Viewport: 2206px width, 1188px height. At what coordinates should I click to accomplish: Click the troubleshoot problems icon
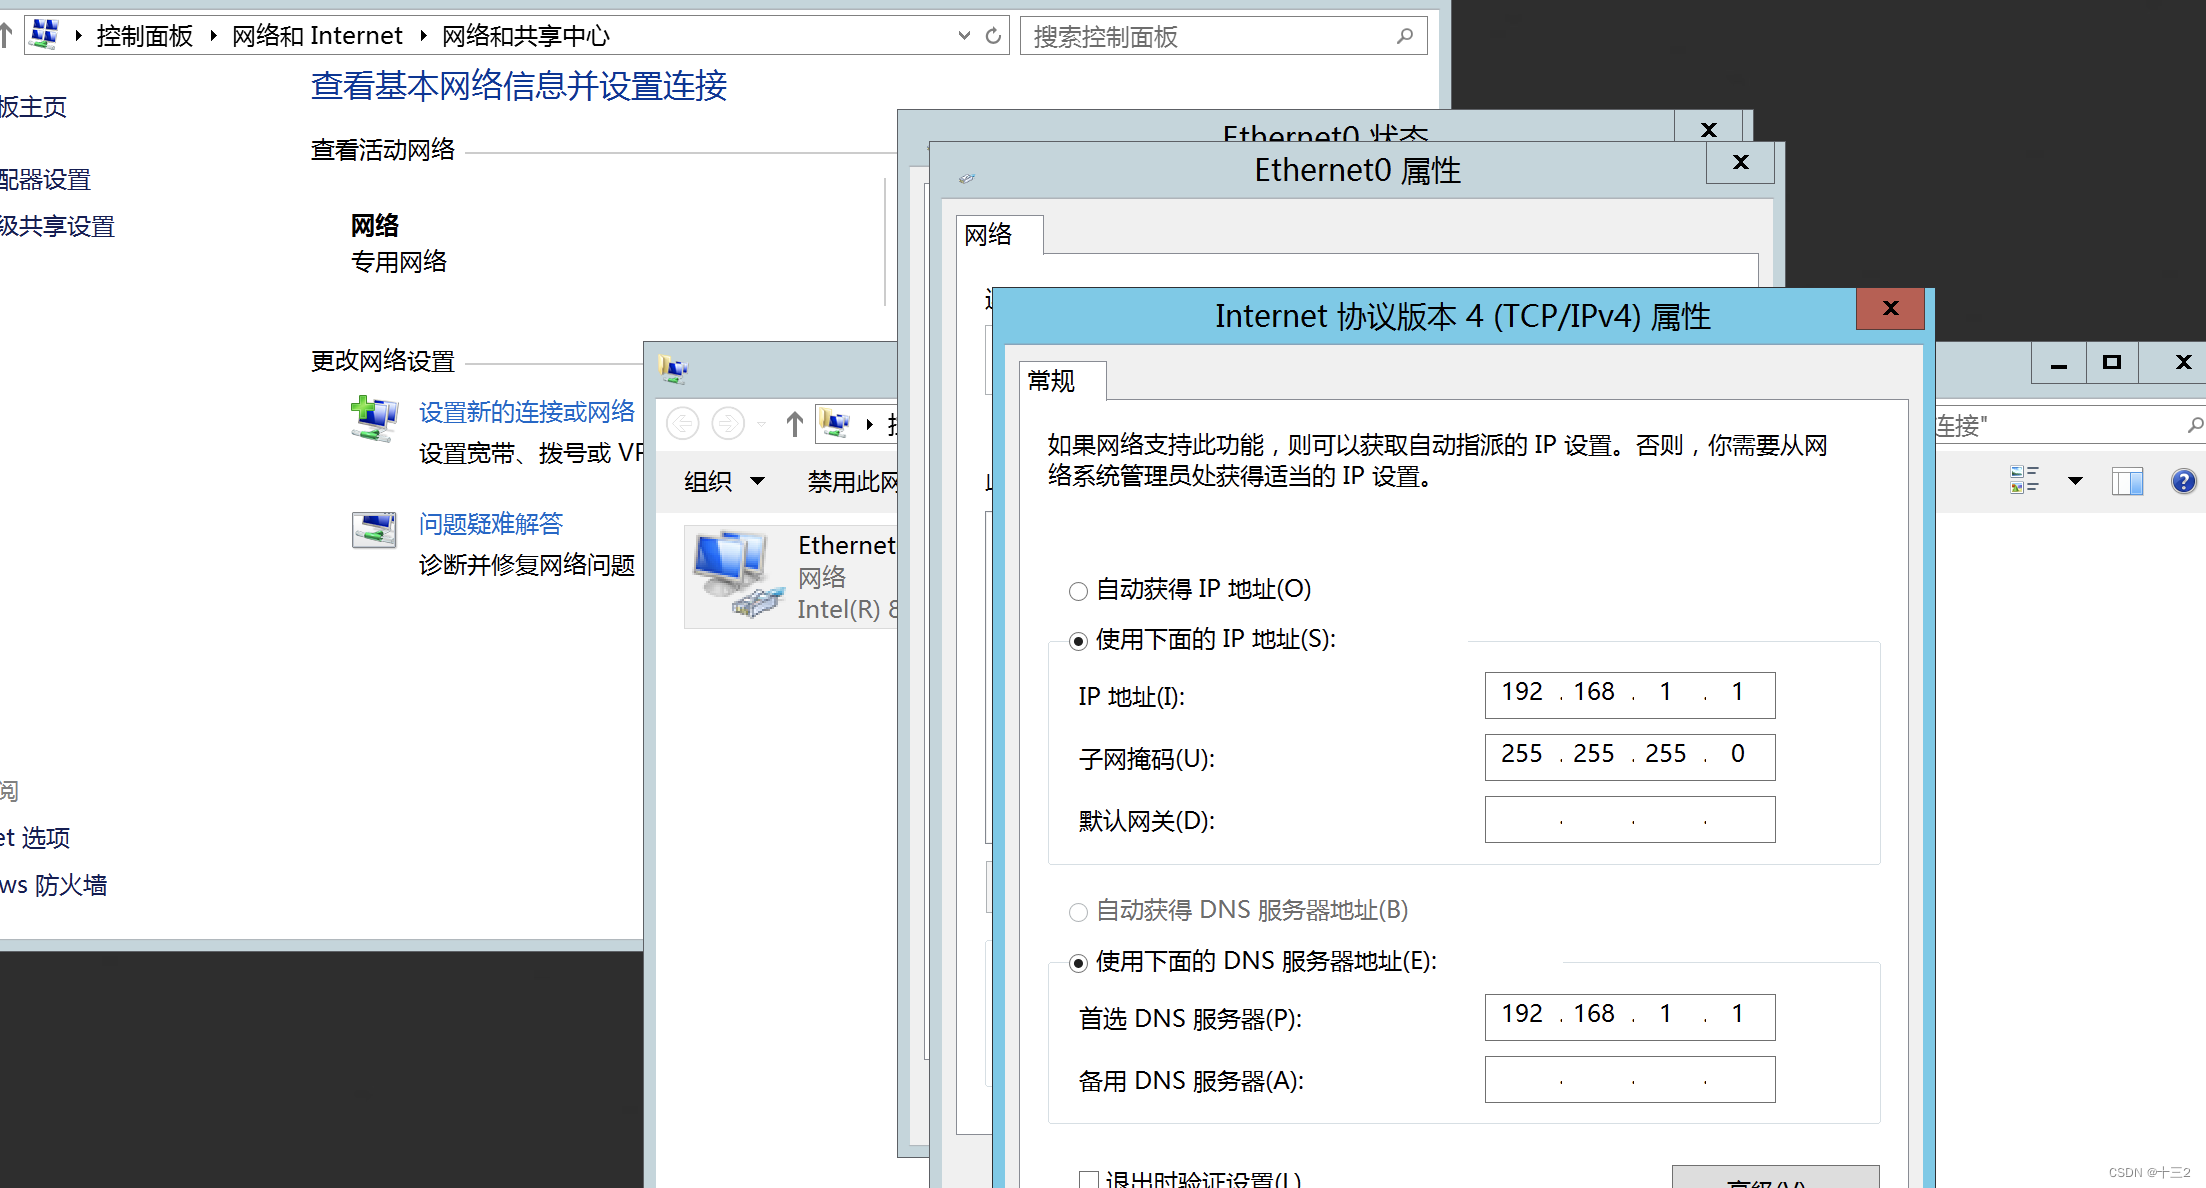[x=374, y=529]
